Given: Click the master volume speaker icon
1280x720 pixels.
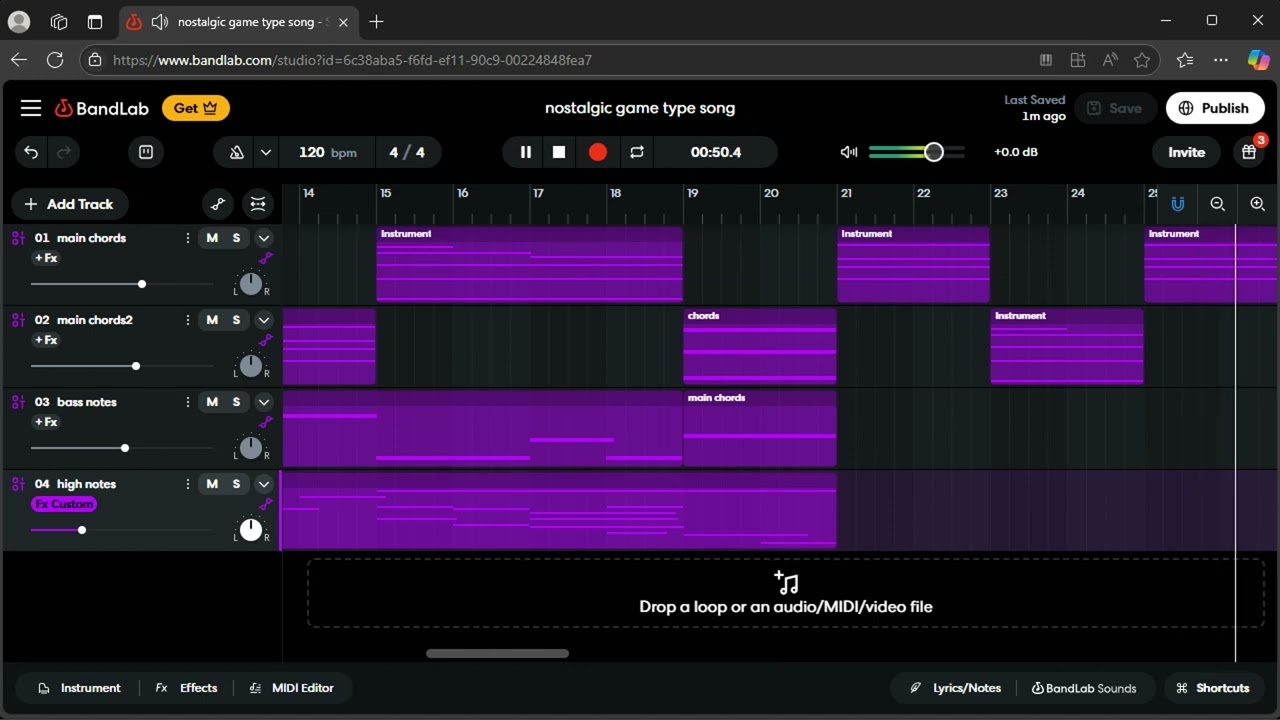Looking at the screenshot, I should coord(849,152).
